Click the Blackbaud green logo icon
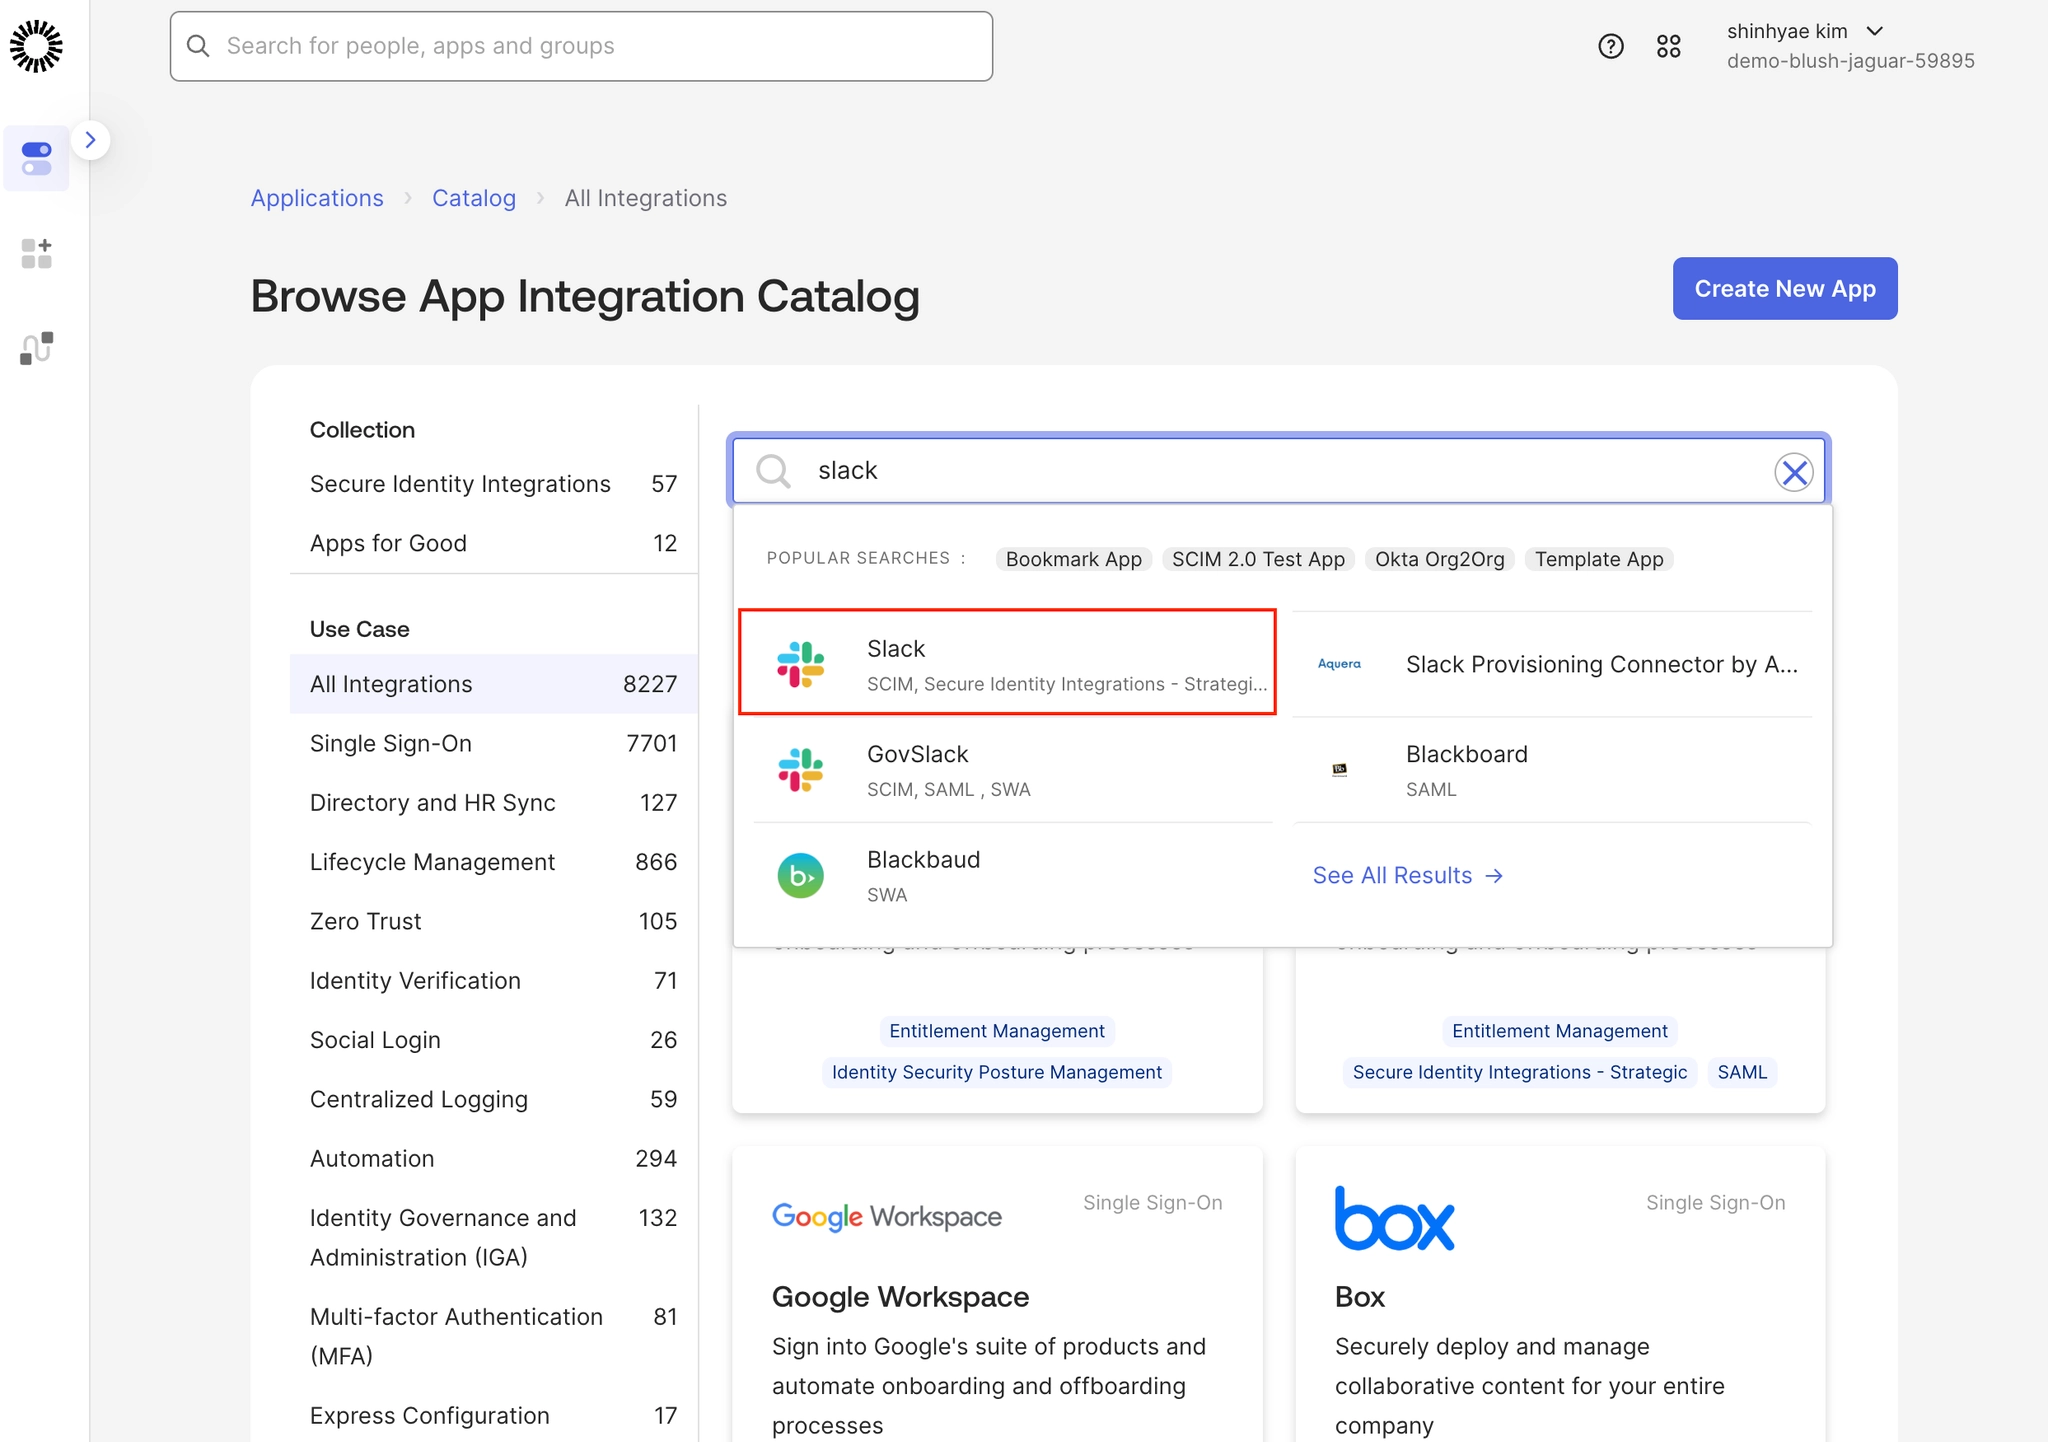The image size is (2048, 1442). point(801,876)
